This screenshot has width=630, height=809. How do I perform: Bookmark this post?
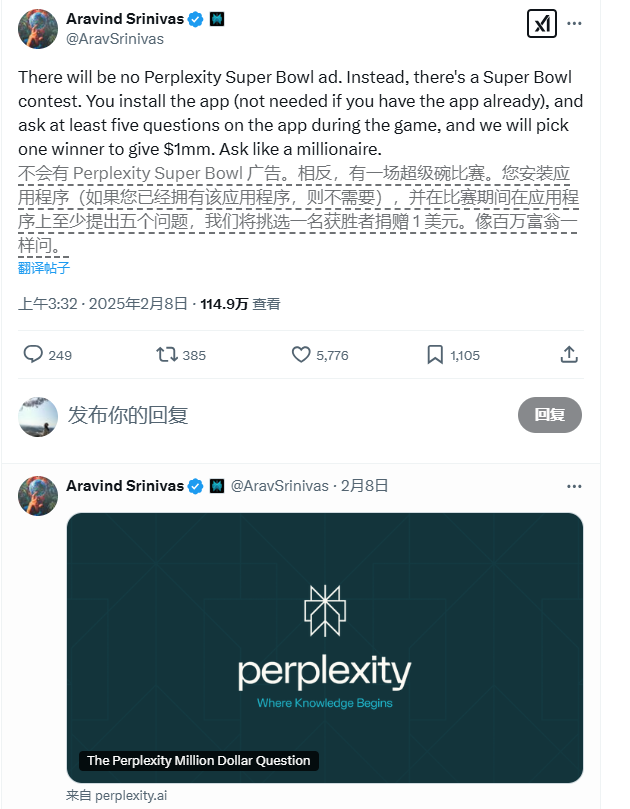click(x=435, y=354)
